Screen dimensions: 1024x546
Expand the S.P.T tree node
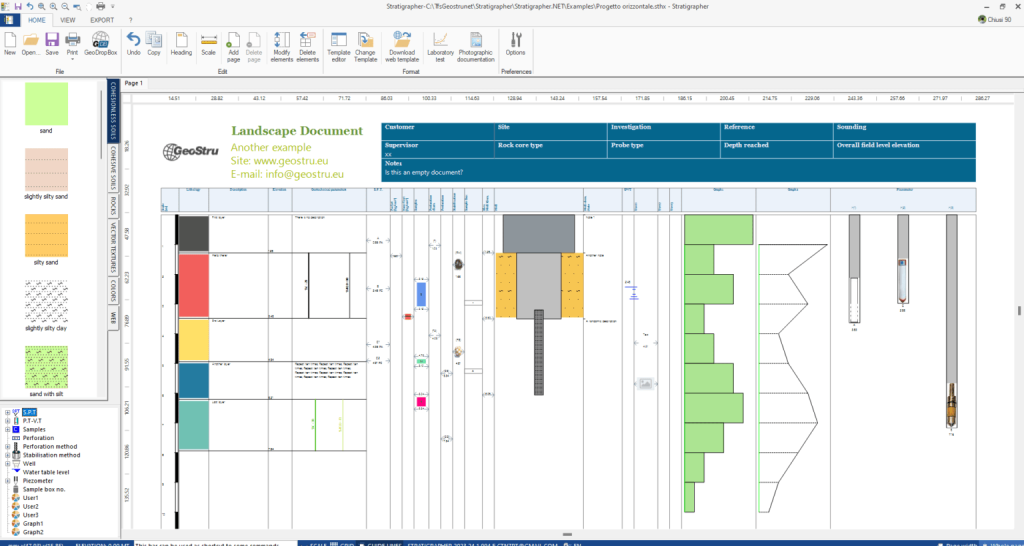7,412
